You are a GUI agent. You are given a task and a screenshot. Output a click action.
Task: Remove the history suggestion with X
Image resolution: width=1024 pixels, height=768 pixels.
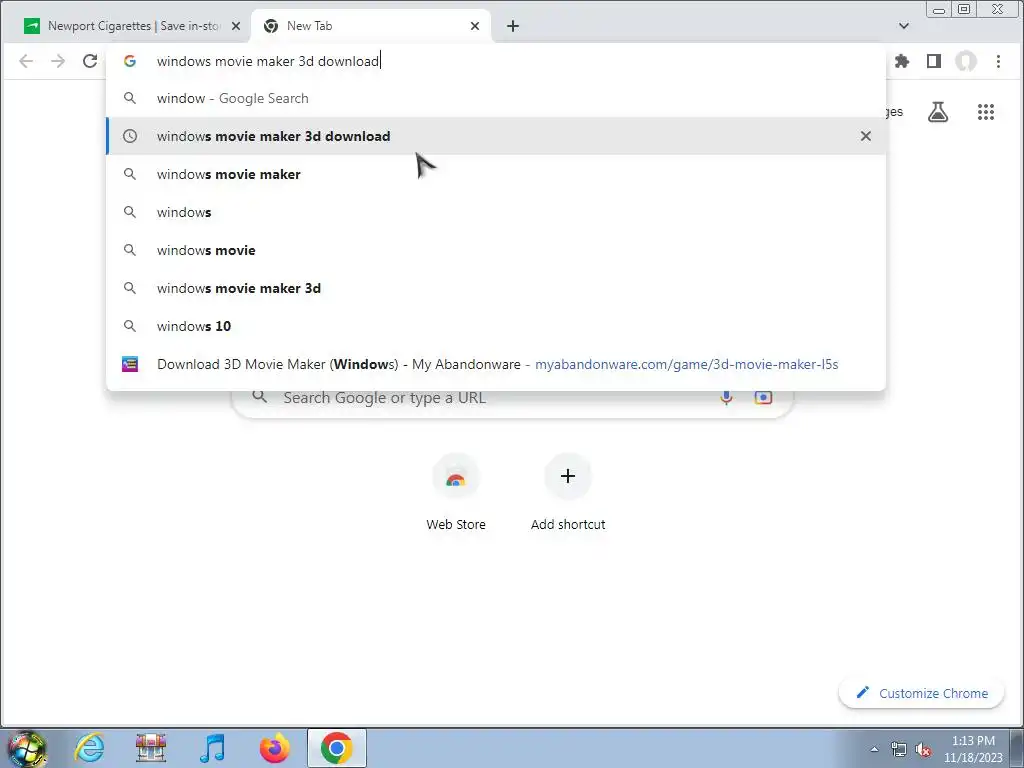pos(865,136)
